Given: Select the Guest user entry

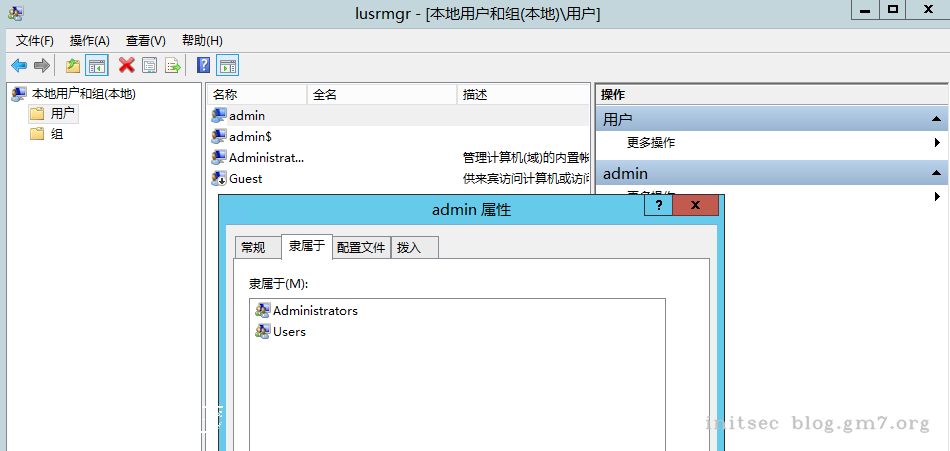Looking at the screenshot, I should [245, 179].
